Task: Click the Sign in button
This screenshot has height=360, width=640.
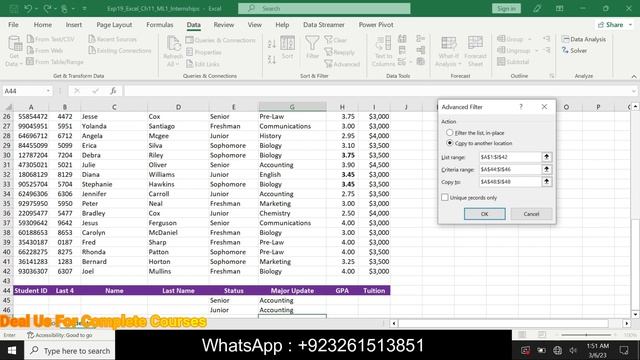Action: pos(506,8)
